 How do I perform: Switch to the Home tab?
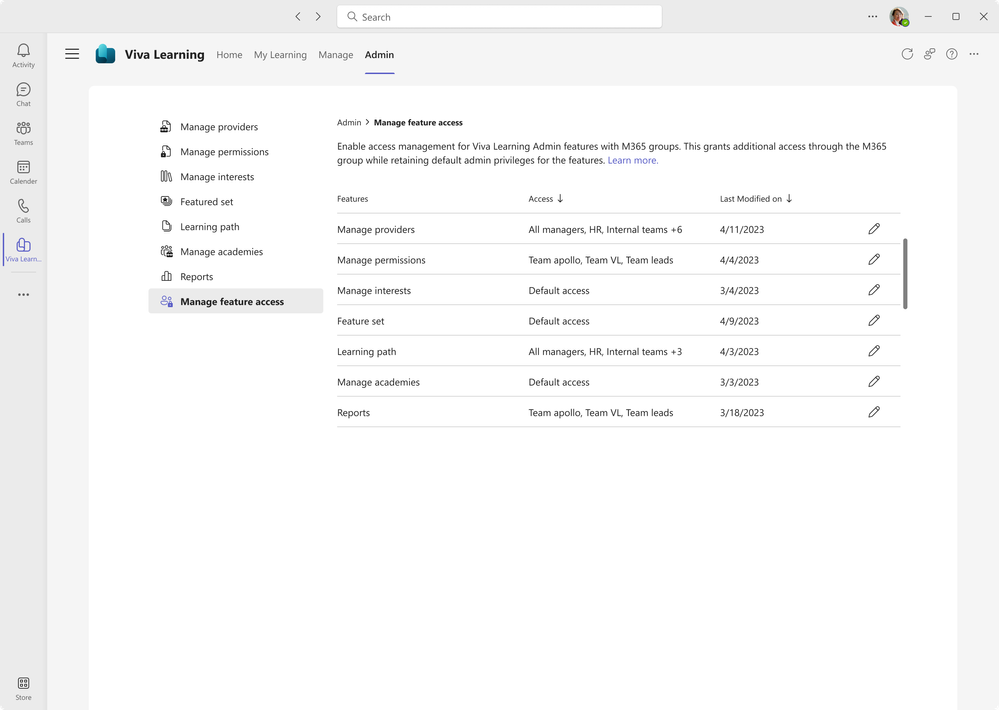coord(229,55)
